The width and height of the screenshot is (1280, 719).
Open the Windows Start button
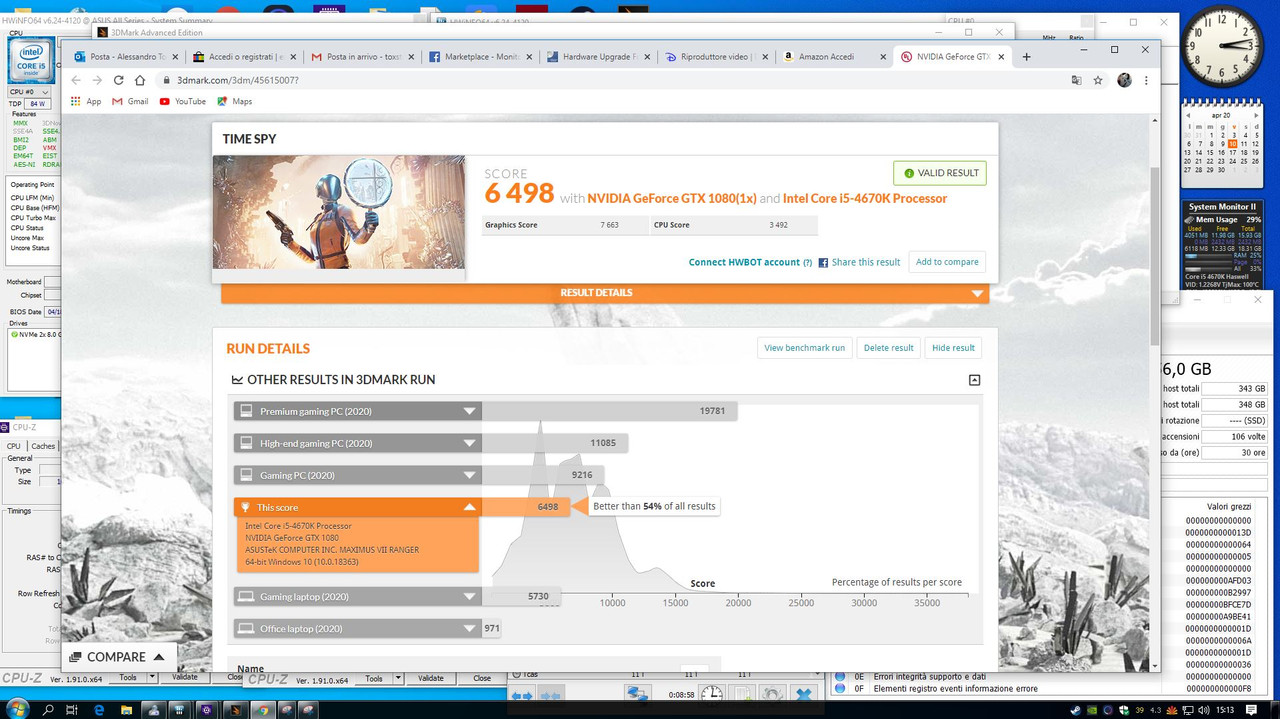click(x=16, y=709)
